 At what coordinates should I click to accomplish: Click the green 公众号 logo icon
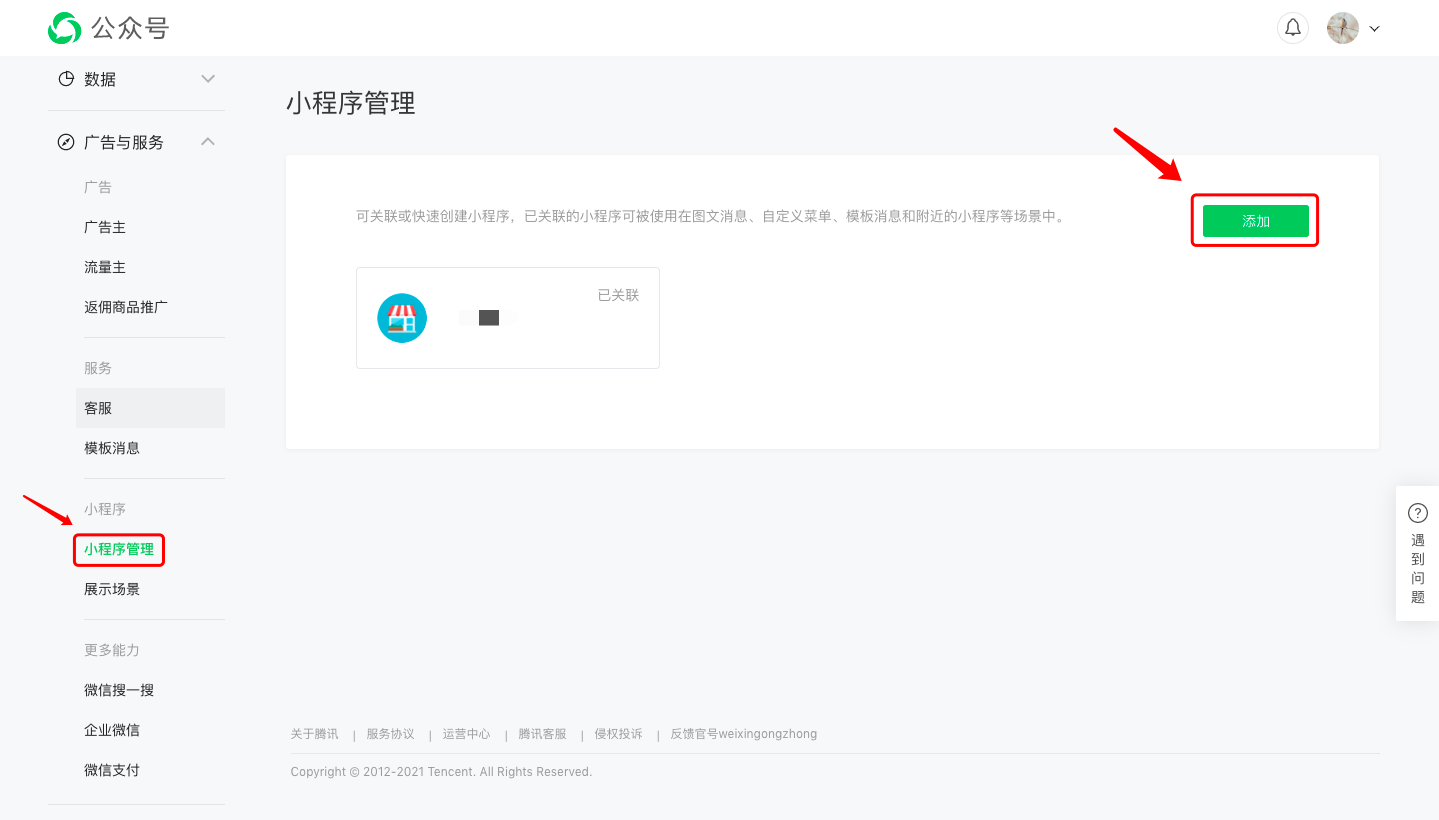pyautogui.click(x=64, y=28)
